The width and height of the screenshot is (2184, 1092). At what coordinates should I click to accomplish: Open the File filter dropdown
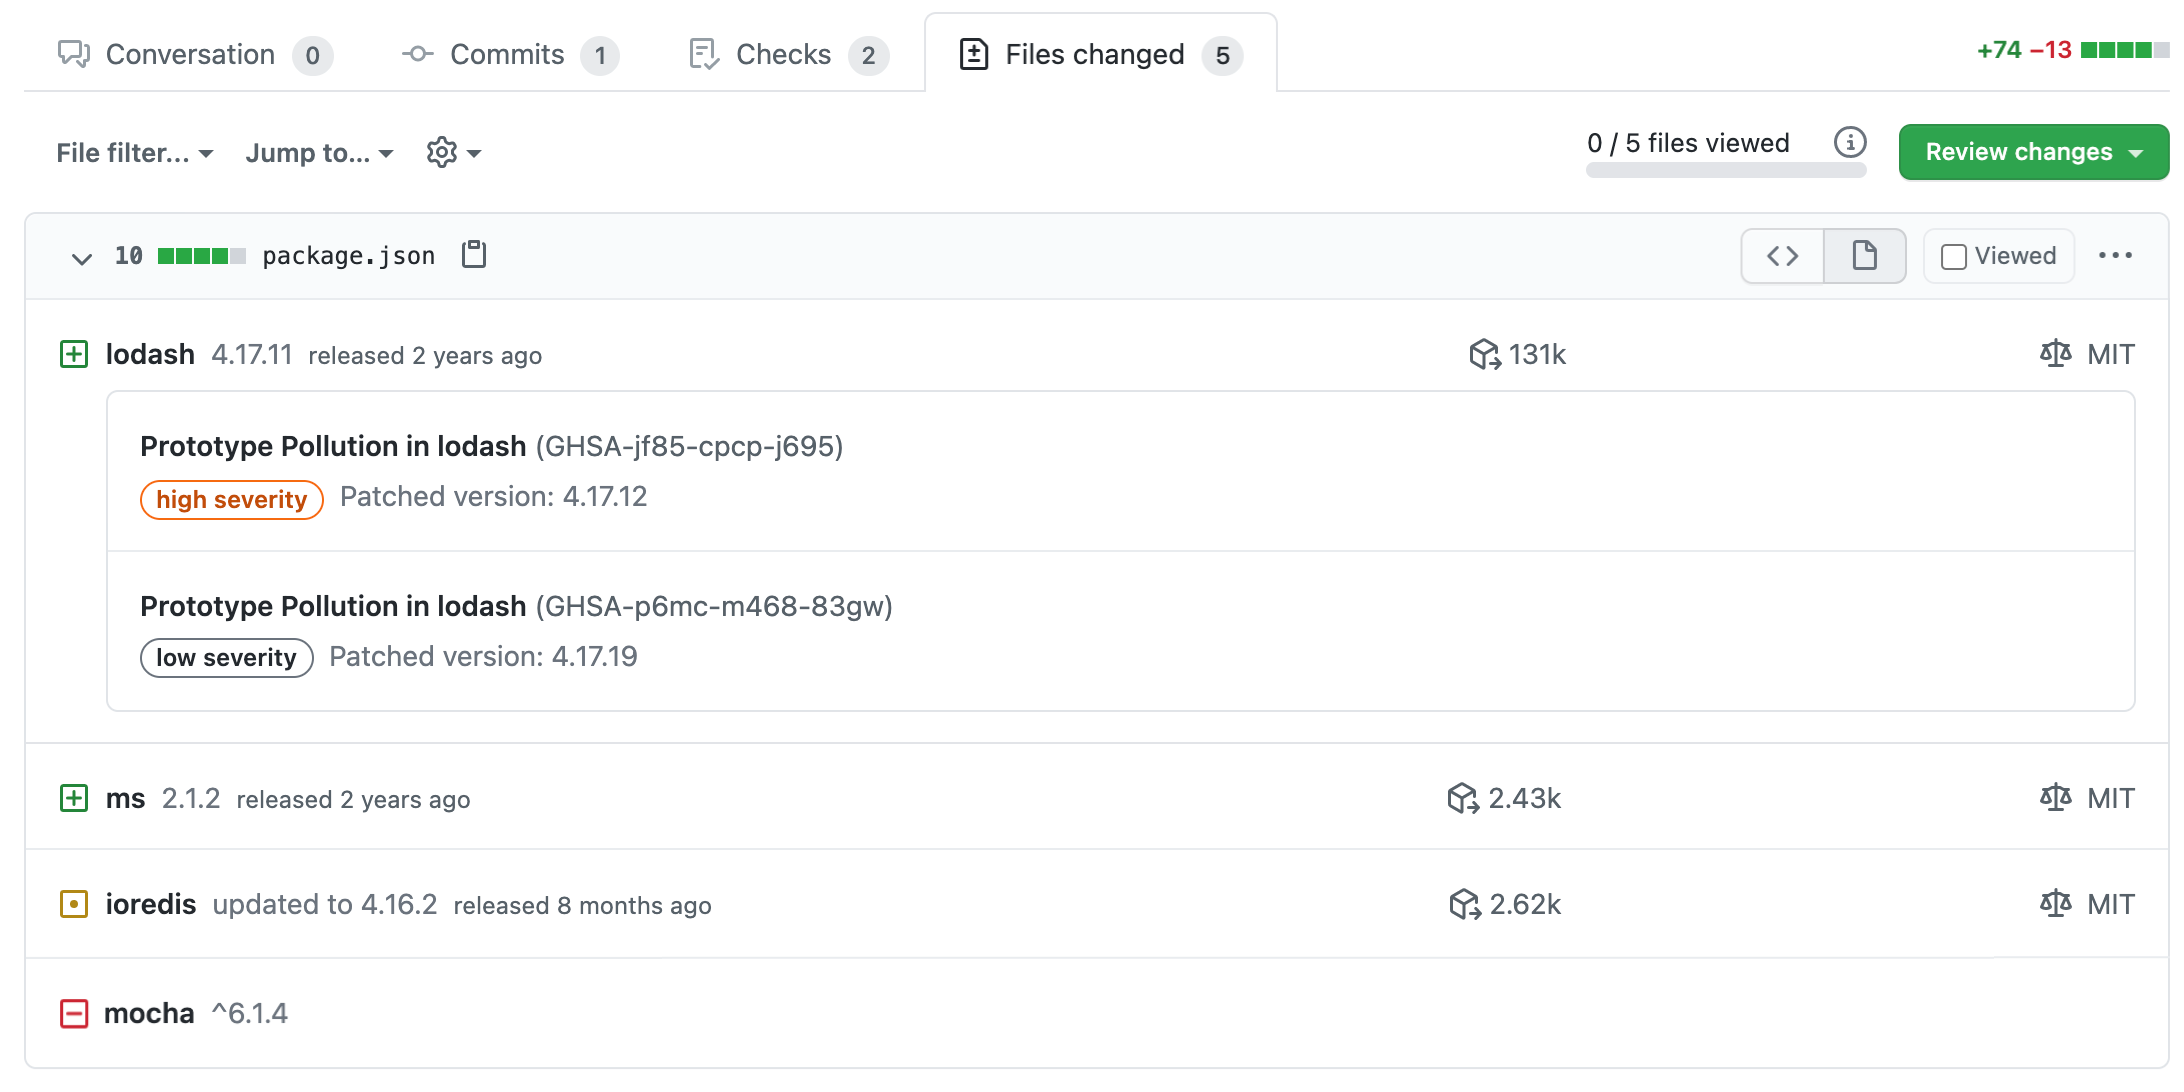134,152
